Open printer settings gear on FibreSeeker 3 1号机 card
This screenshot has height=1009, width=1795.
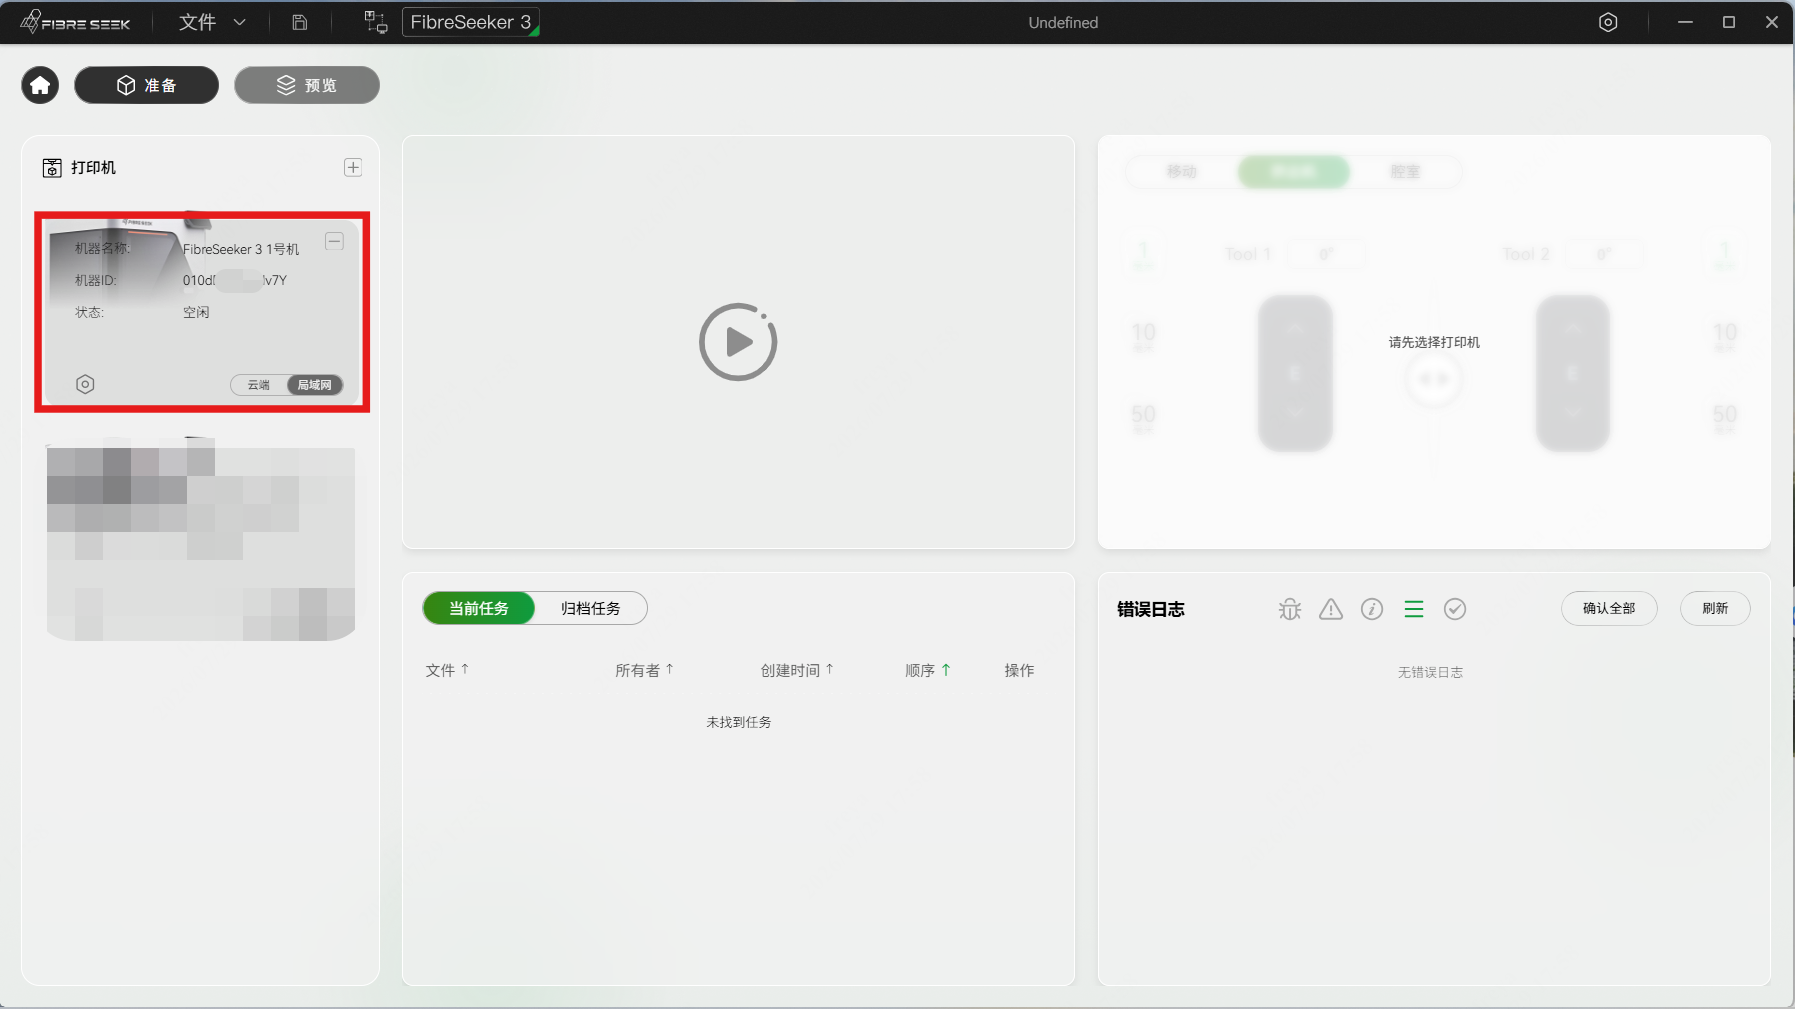(x=85, y=384)
